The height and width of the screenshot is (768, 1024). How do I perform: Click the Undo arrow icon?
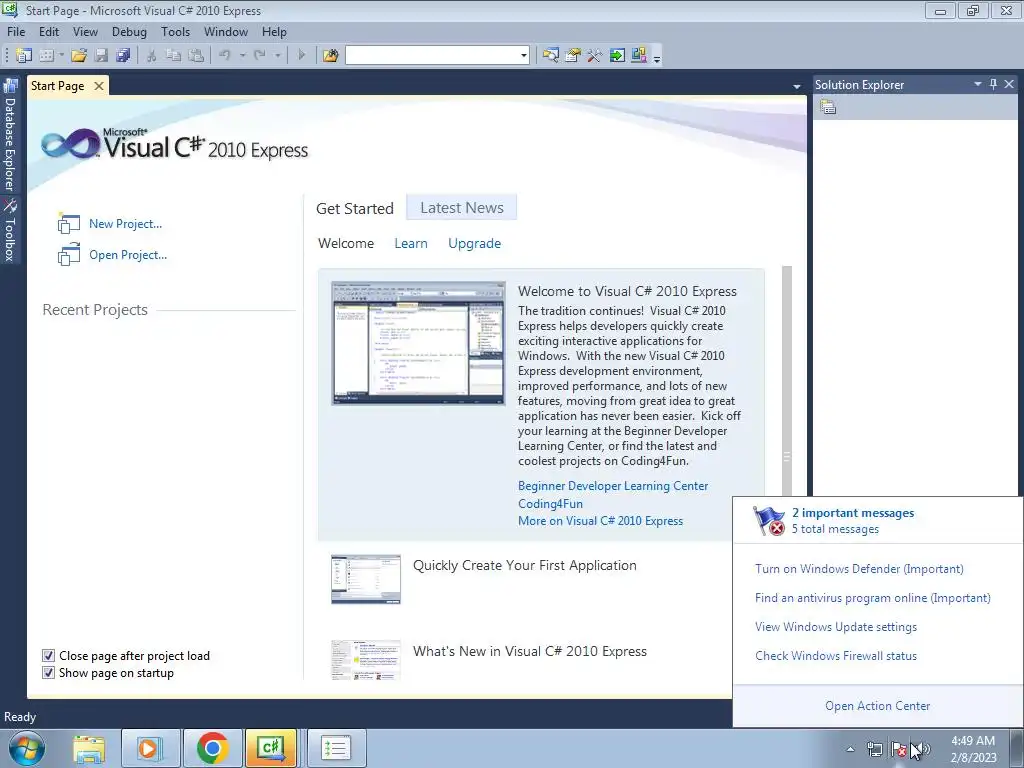[225, 56]
